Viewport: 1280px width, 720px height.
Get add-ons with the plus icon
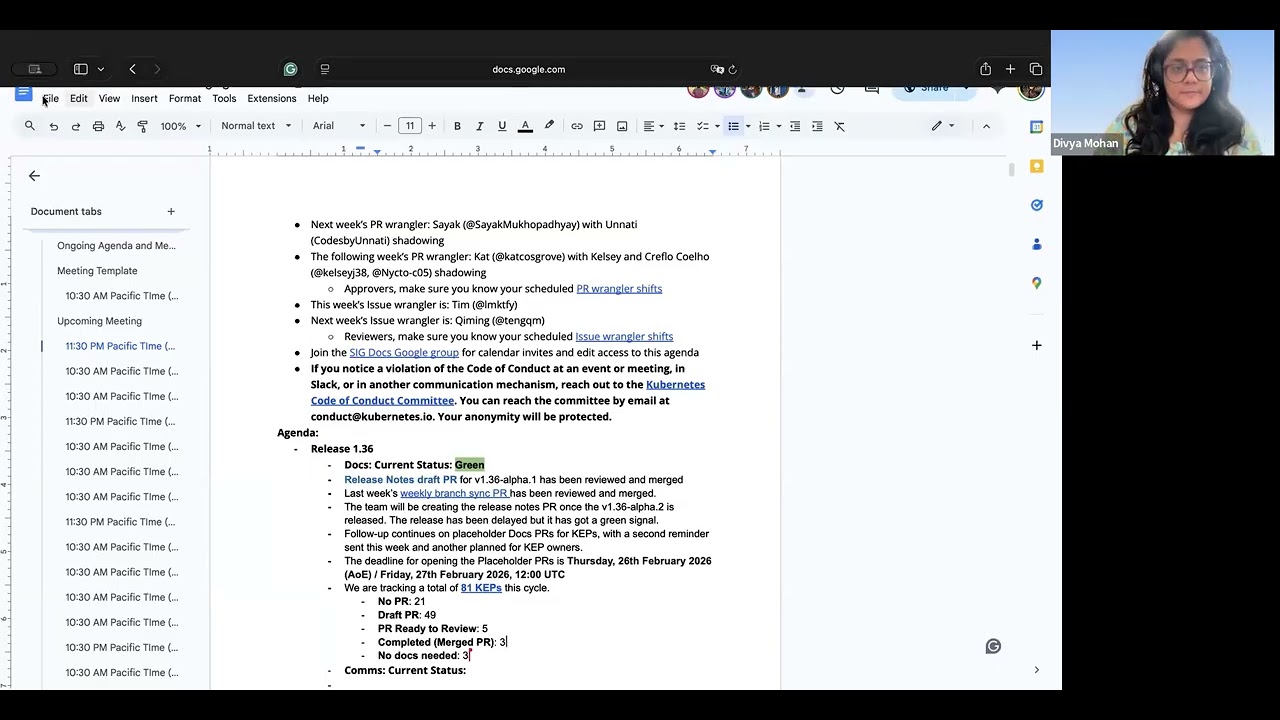[1037, 345]
